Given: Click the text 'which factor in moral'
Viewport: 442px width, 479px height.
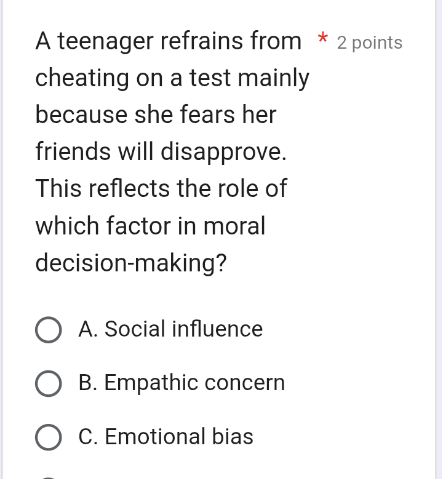Looking at the screenshot, I should (150, 226).
